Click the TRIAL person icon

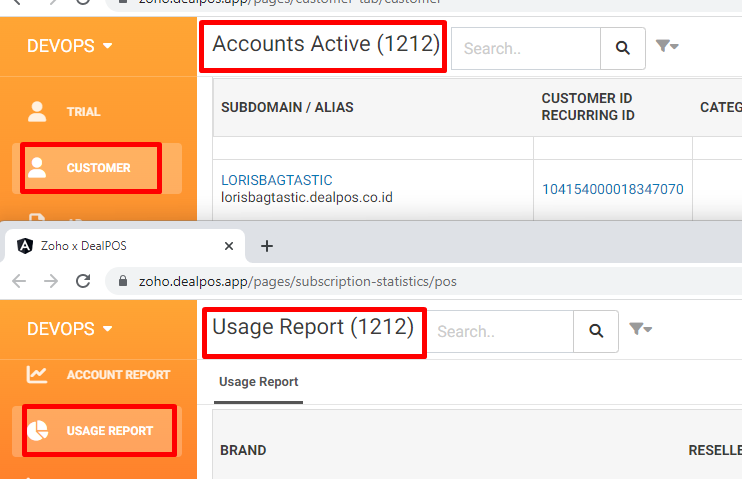click(37, 112)
